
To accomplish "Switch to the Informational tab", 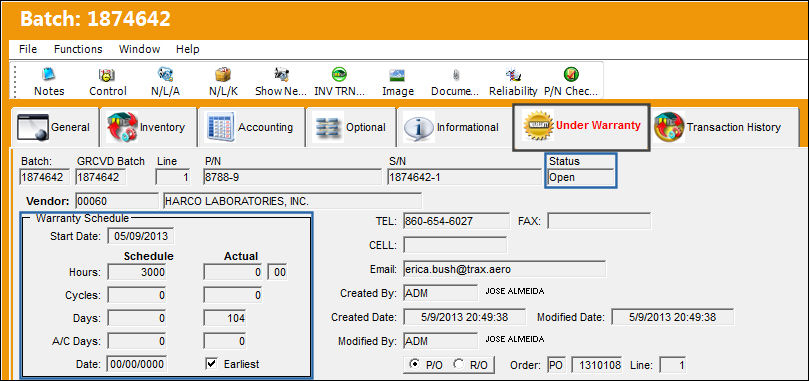I will [x=454, y=127].
